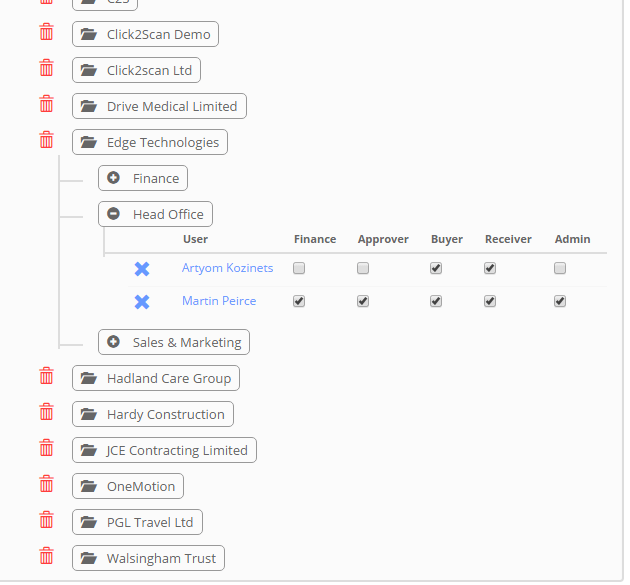Delete the Drive Medical Limited company
The width and height of the screenshot is (630, 585).
coord(46,104)
